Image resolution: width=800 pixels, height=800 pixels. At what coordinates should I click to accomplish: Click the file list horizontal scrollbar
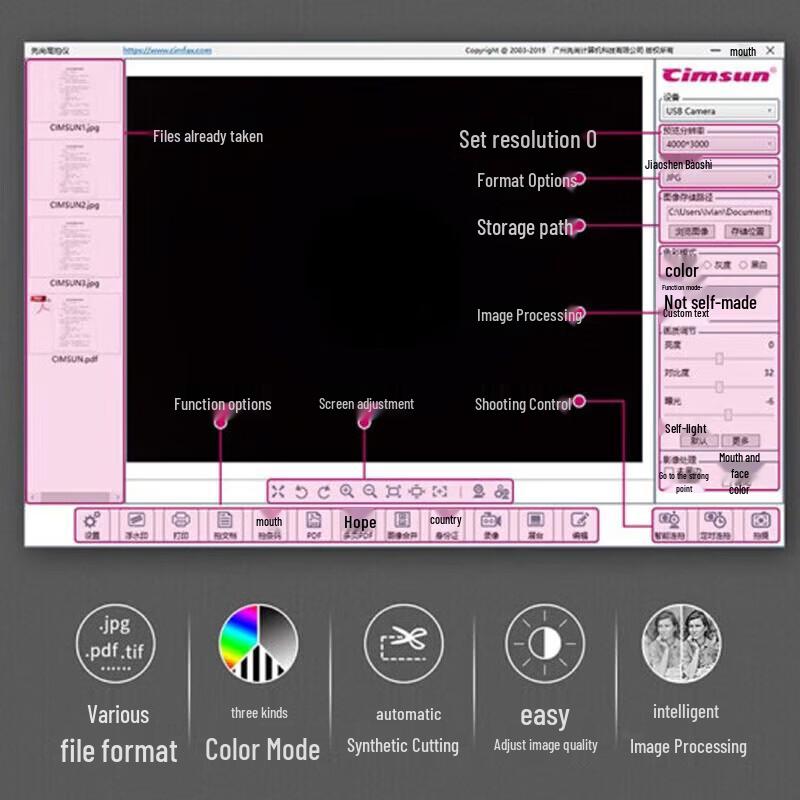click(x=75, y=496)
